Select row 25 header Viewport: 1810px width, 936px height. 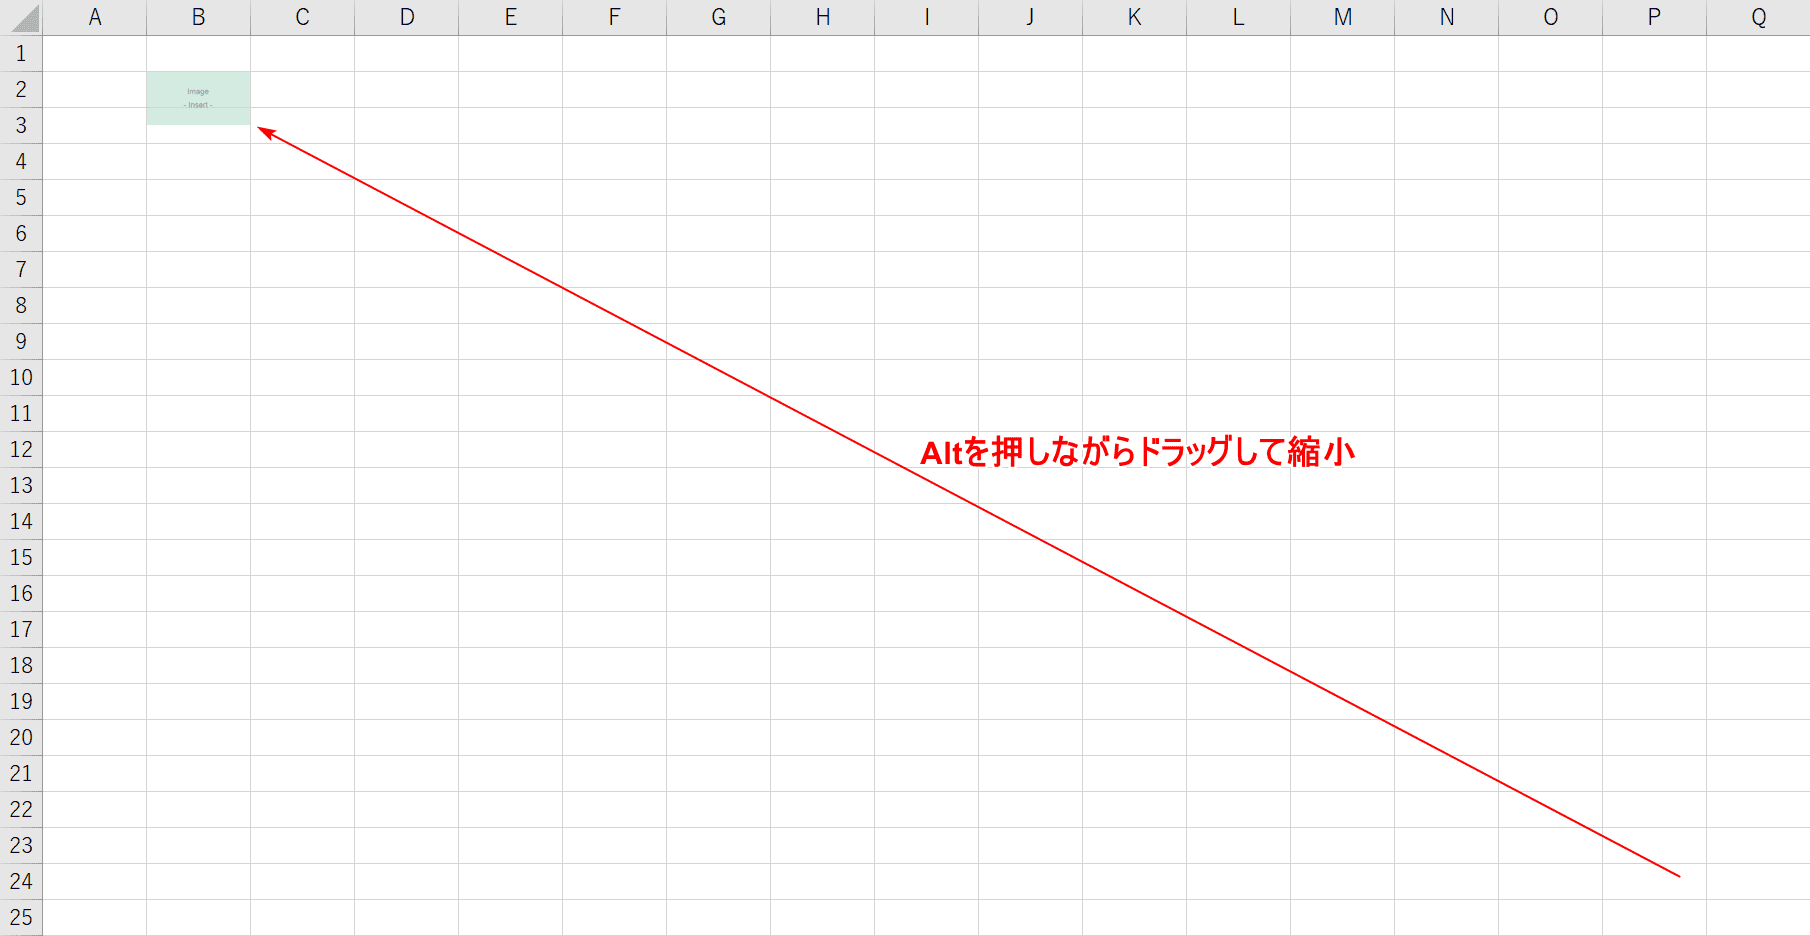21,918
